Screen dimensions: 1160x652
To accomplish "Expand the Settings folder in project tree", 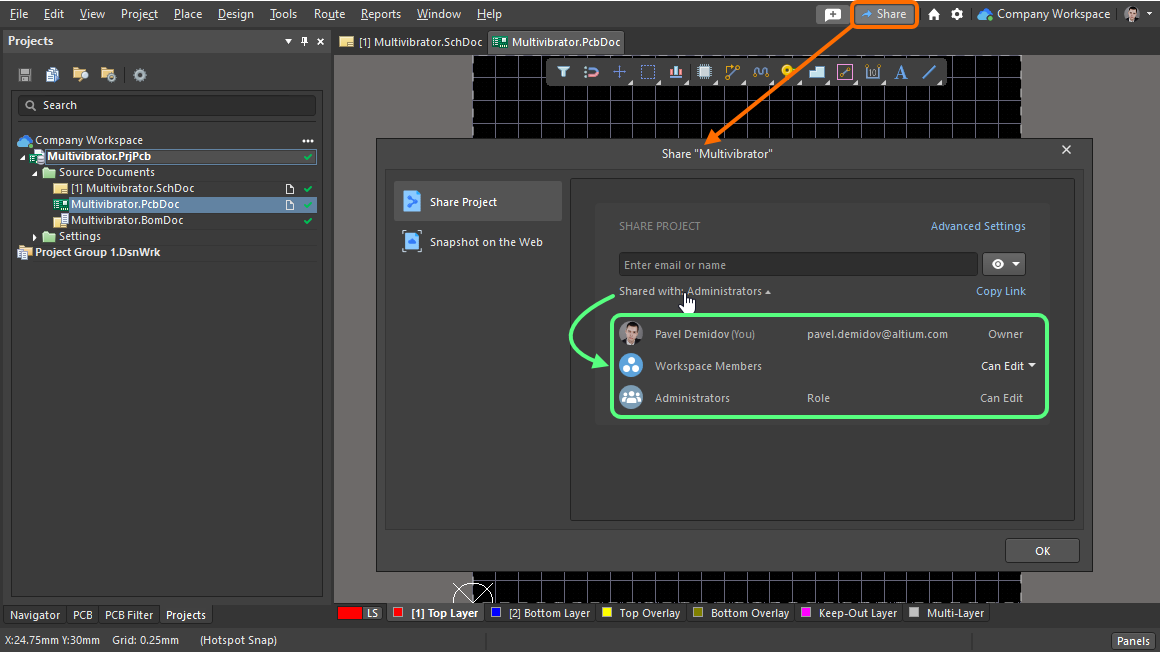I will point(35,237).
